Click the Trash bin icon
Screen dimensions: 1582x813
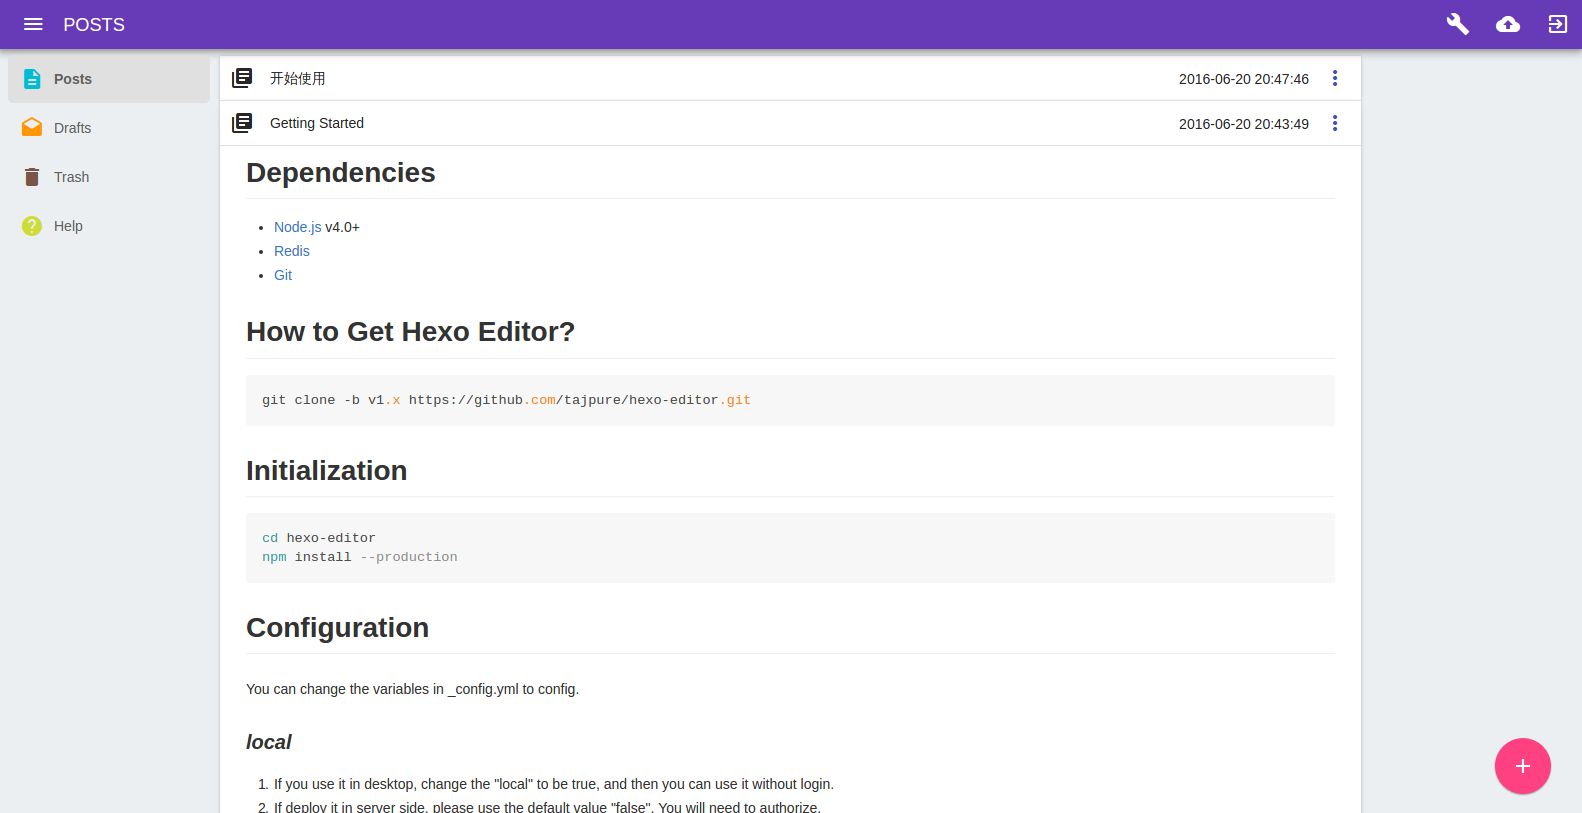tap(32, 177)
